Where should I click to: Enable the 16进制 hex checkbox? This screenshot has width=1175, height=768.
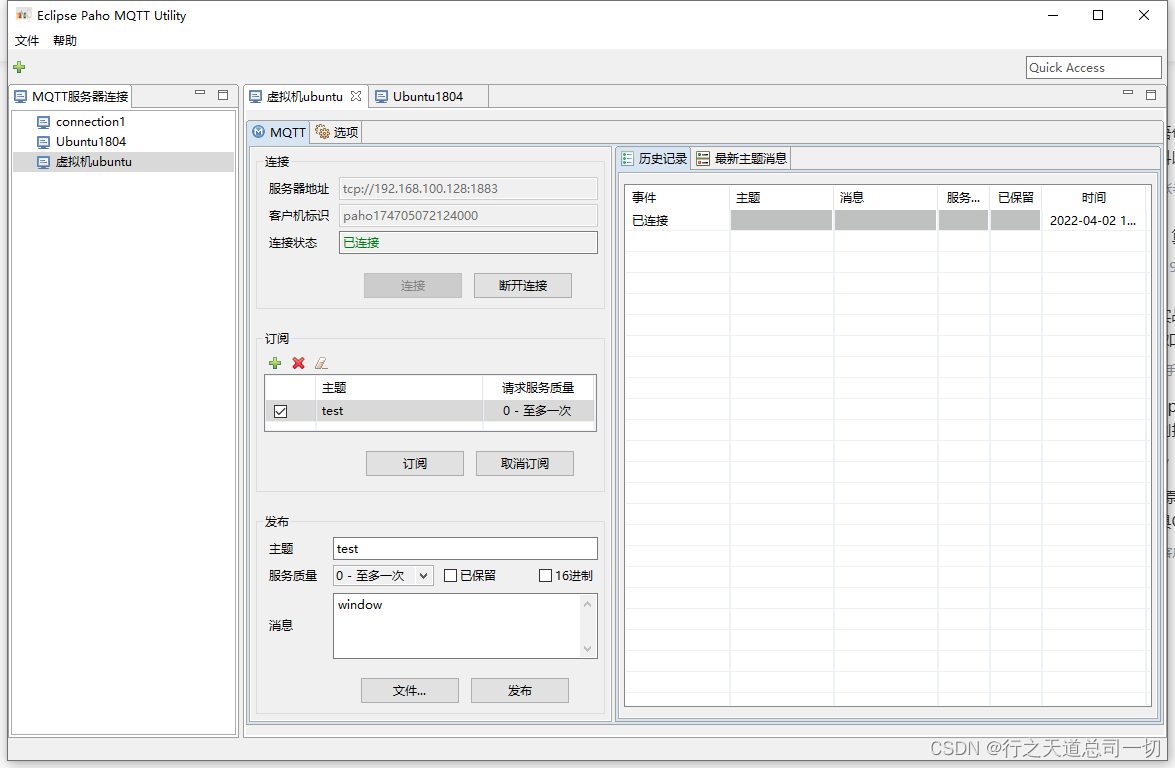(x=546, y=575)
